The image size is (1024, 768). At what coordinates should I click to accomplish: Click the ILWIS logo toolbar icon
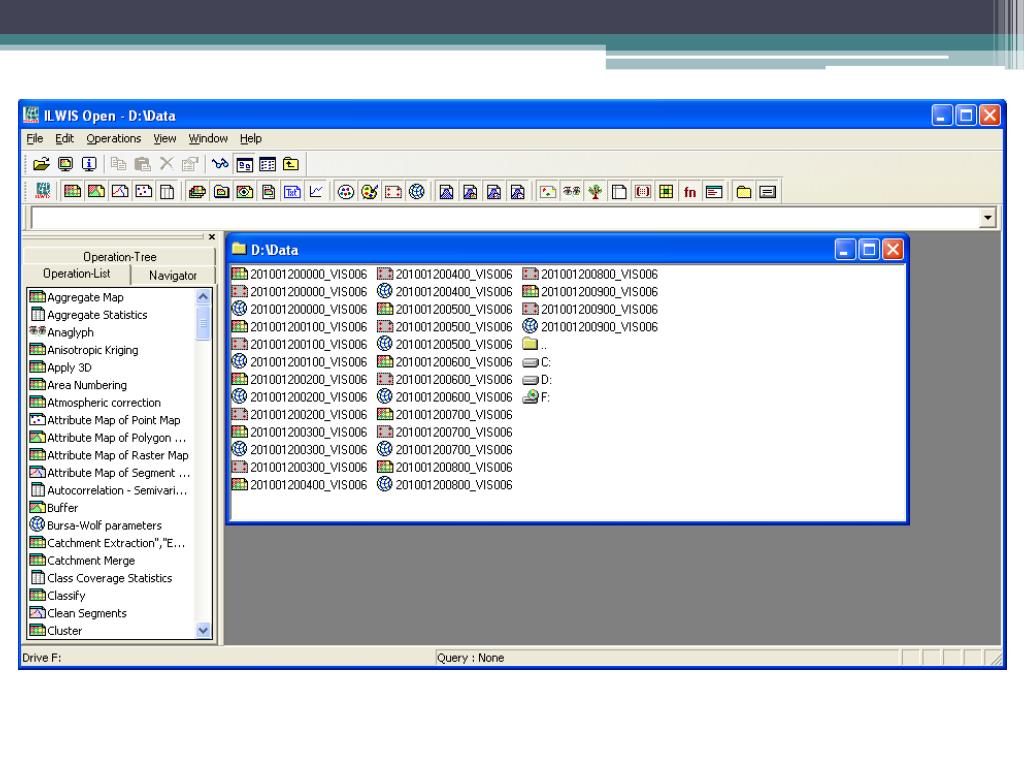[x=42, y=191]
